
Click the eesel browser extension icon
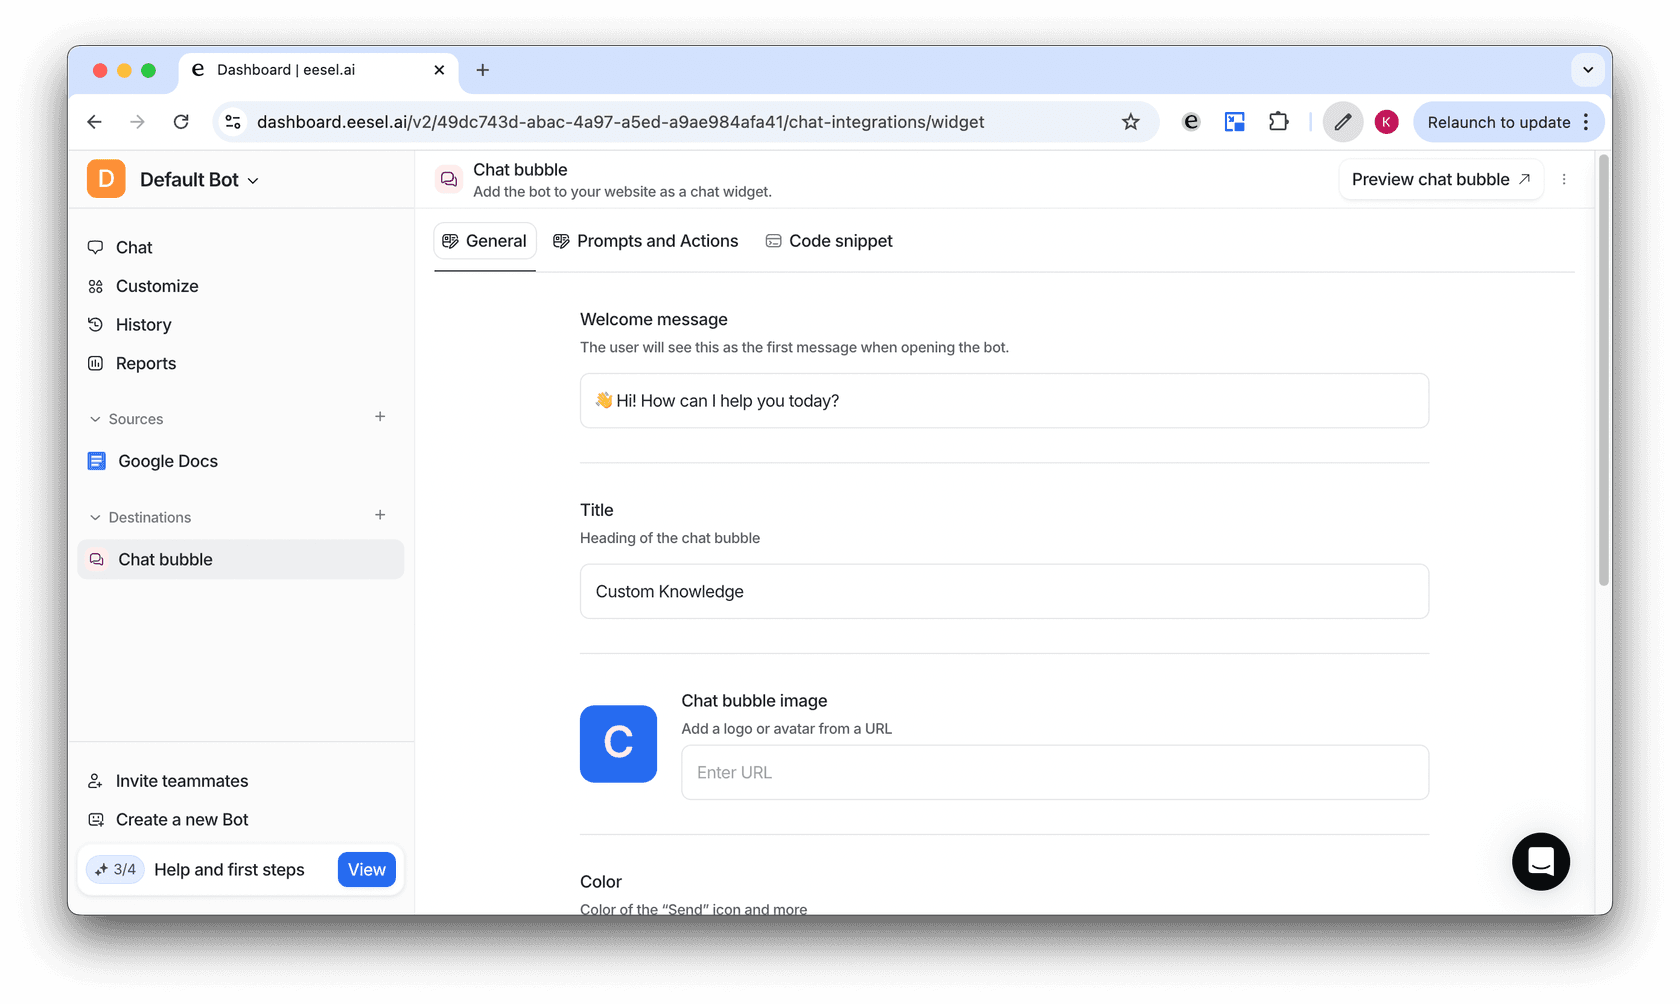pos(1190,122)
